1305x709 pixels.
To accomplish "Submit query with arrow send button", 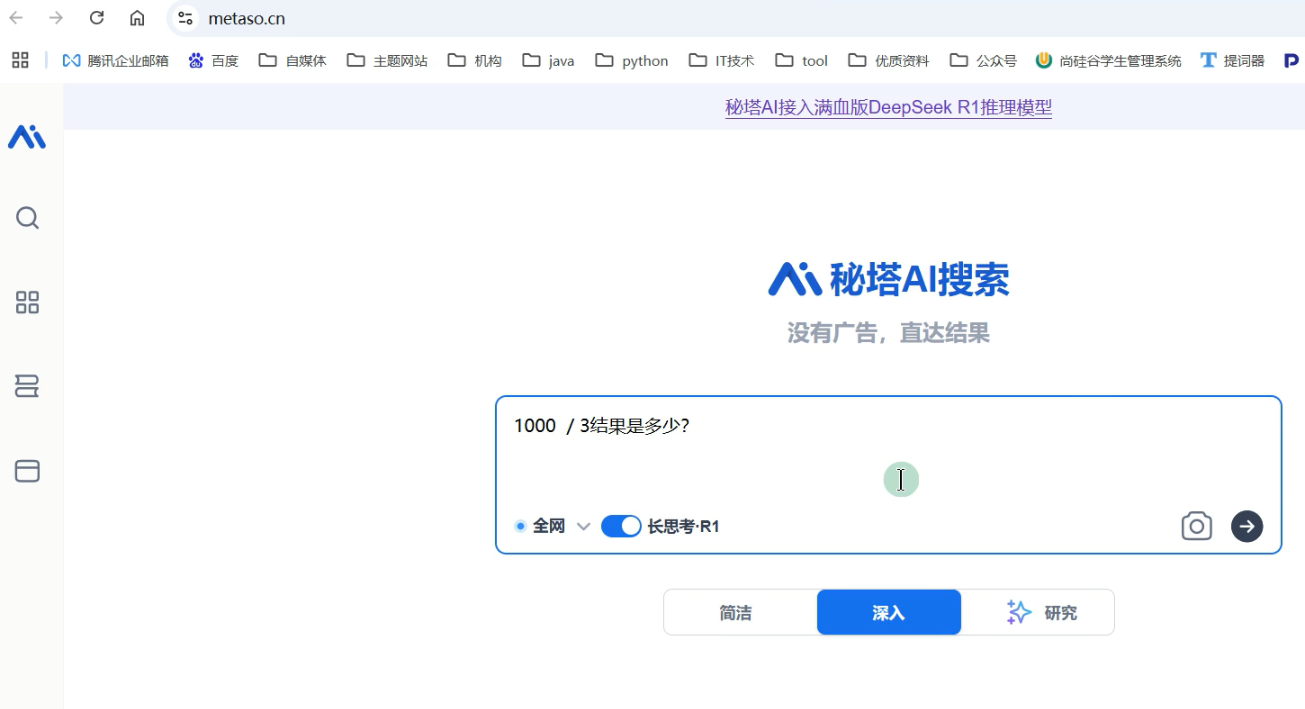I will 1246,526.
